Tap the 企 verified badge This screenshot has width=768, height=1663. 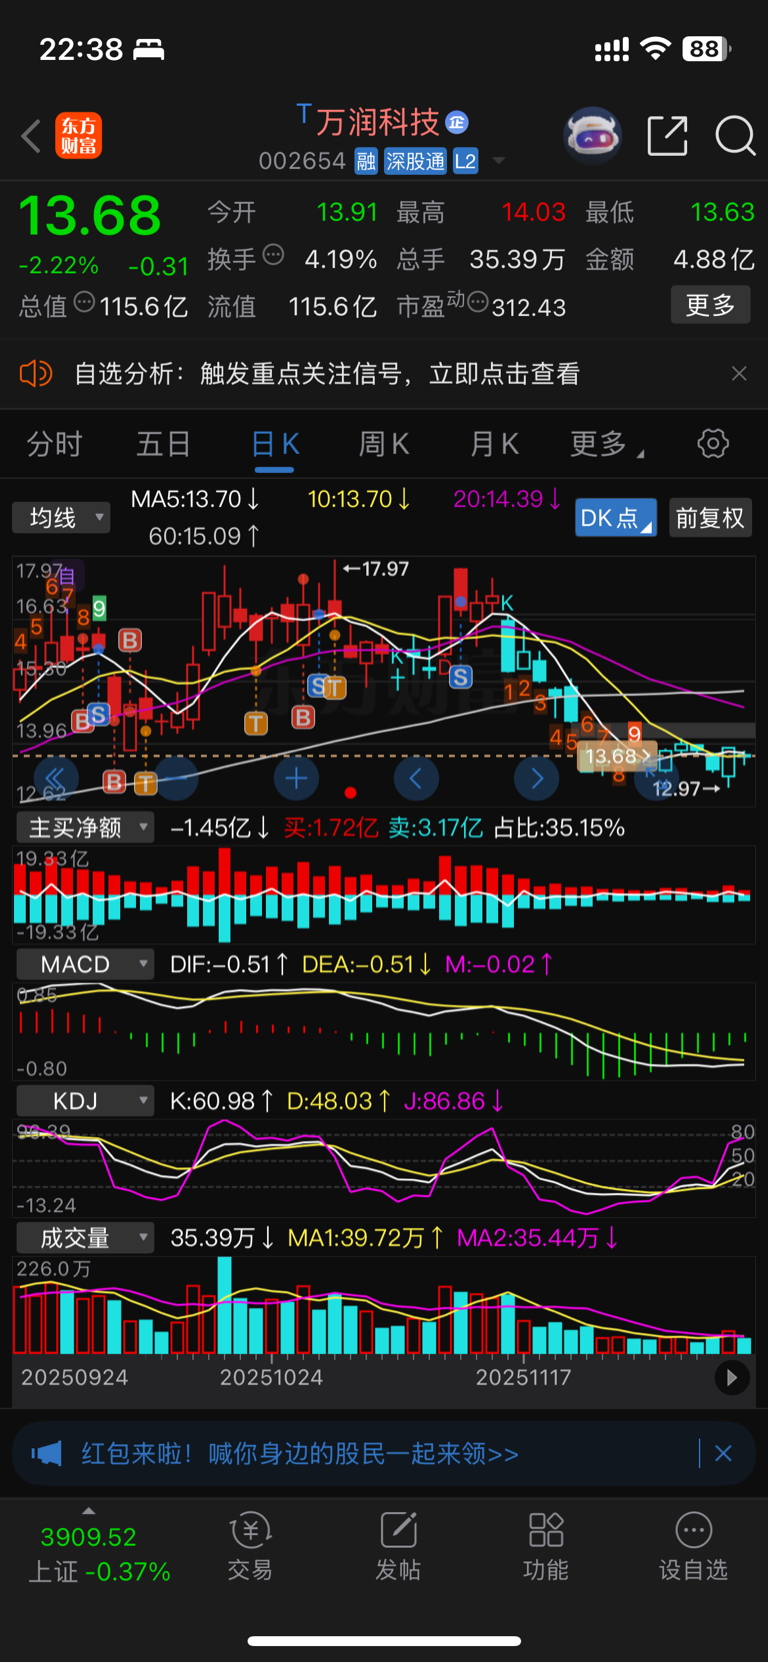[457, 122]
